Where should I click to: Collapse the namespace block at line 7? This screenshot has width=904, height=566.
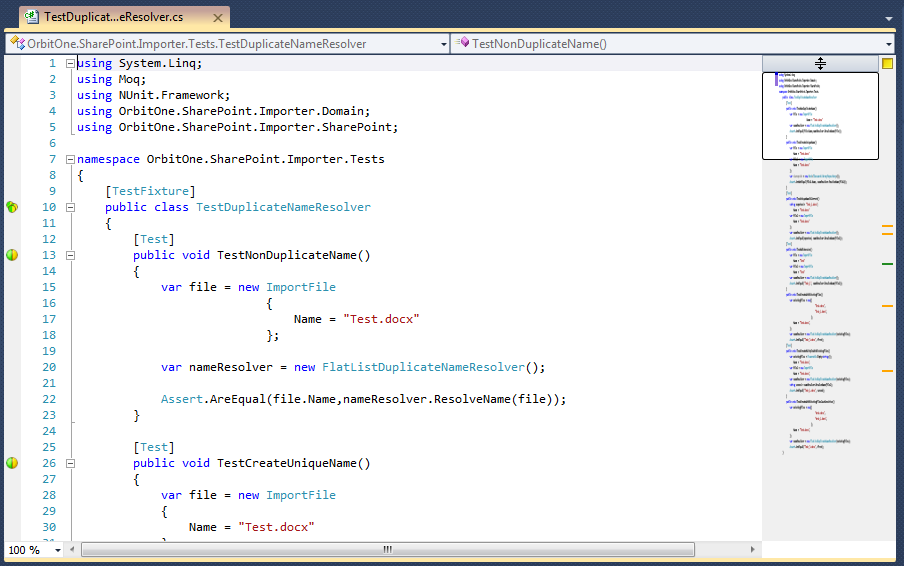tap(70, 159)
